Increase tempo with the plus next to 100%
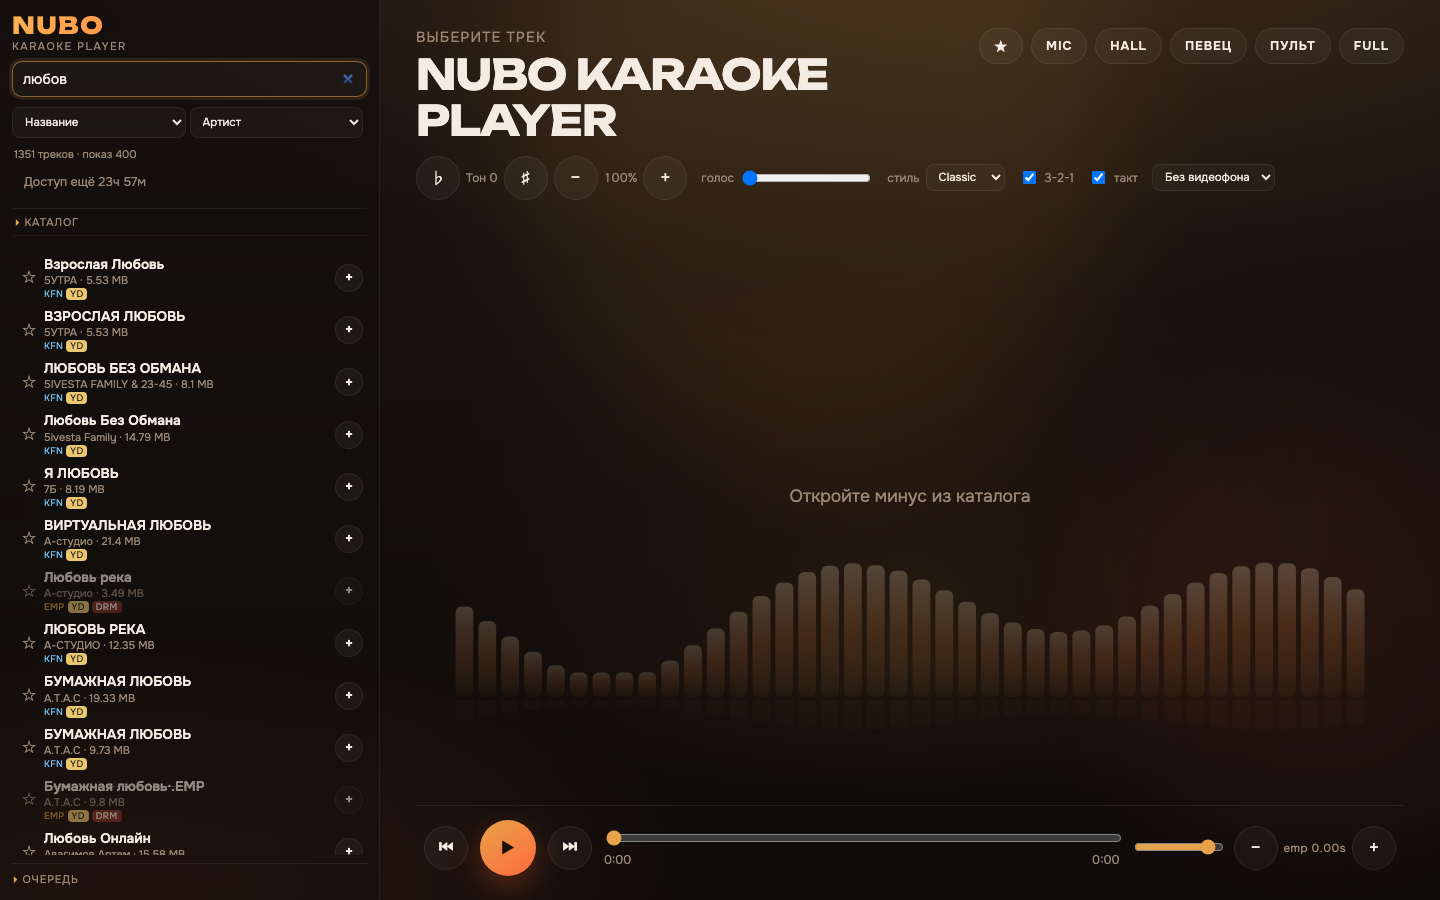 coord(665,178)
